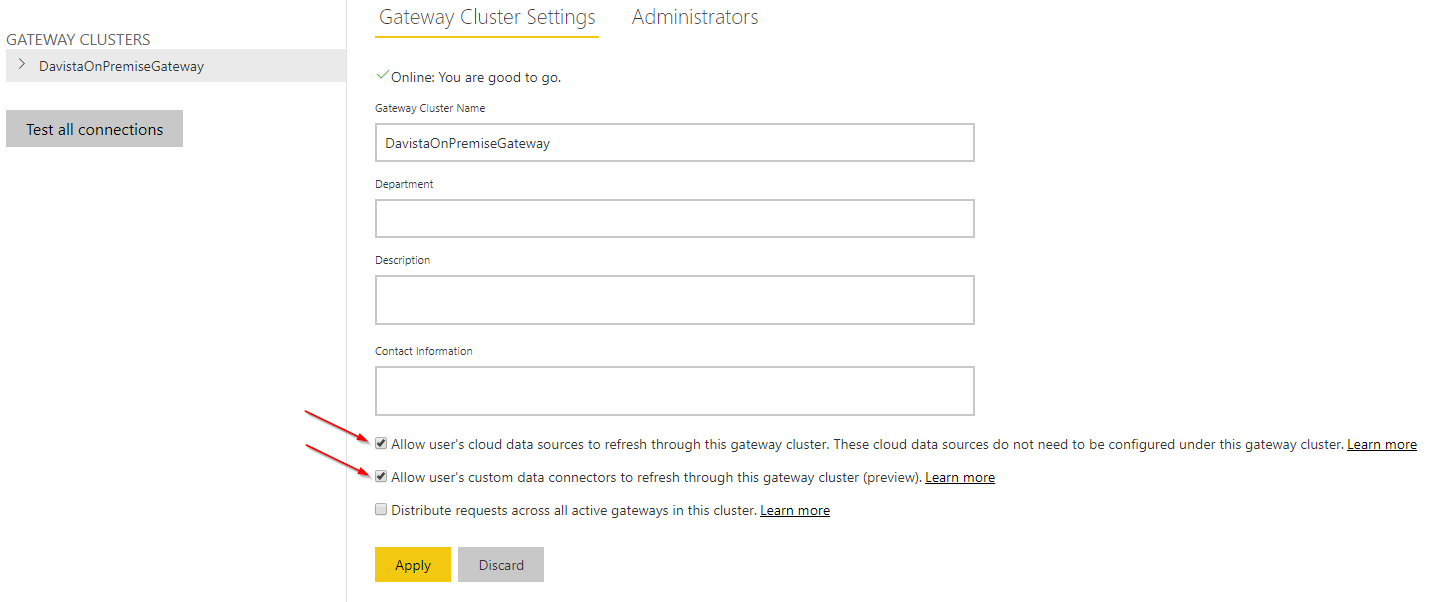The image size is (1434, 602).
Task: Click the Discard button
Action: [x=501, y=565]
